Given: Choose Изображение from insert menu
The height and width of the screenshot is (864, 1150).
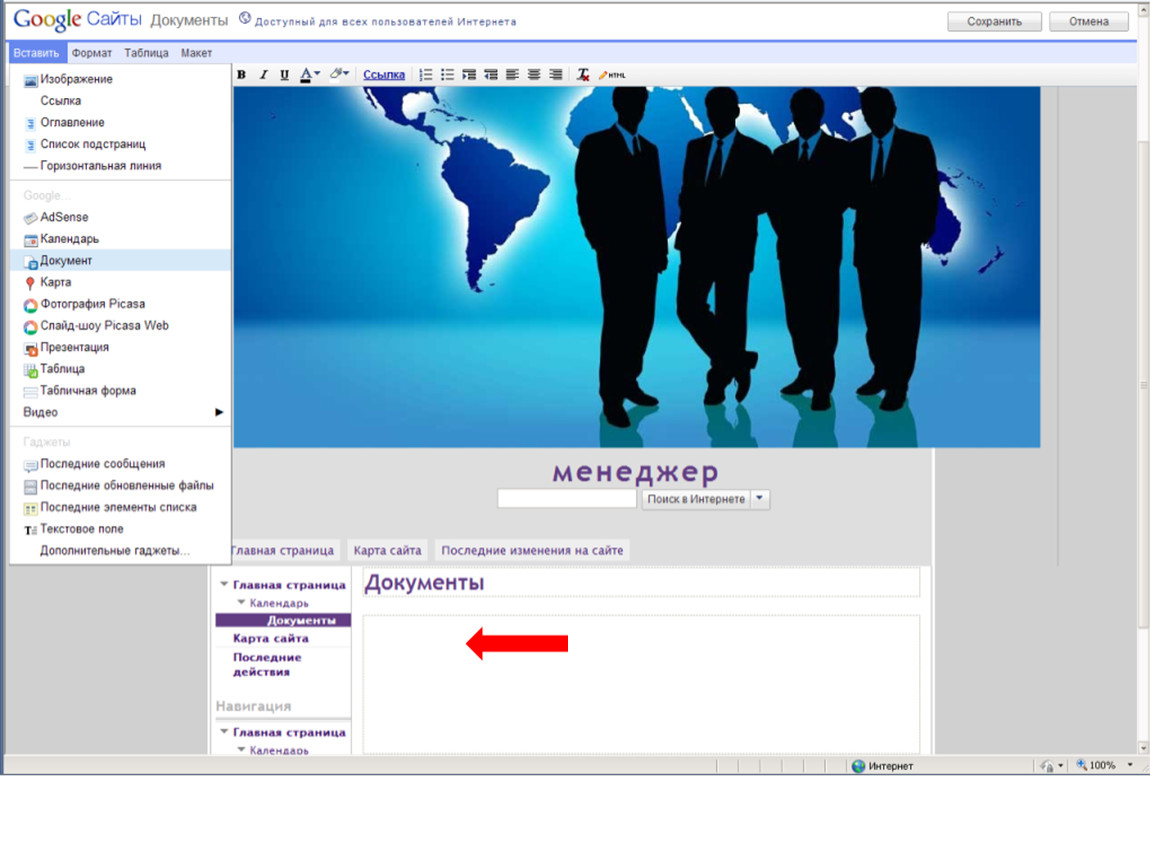Looking at the screenshot, I should tap(120, 79).
